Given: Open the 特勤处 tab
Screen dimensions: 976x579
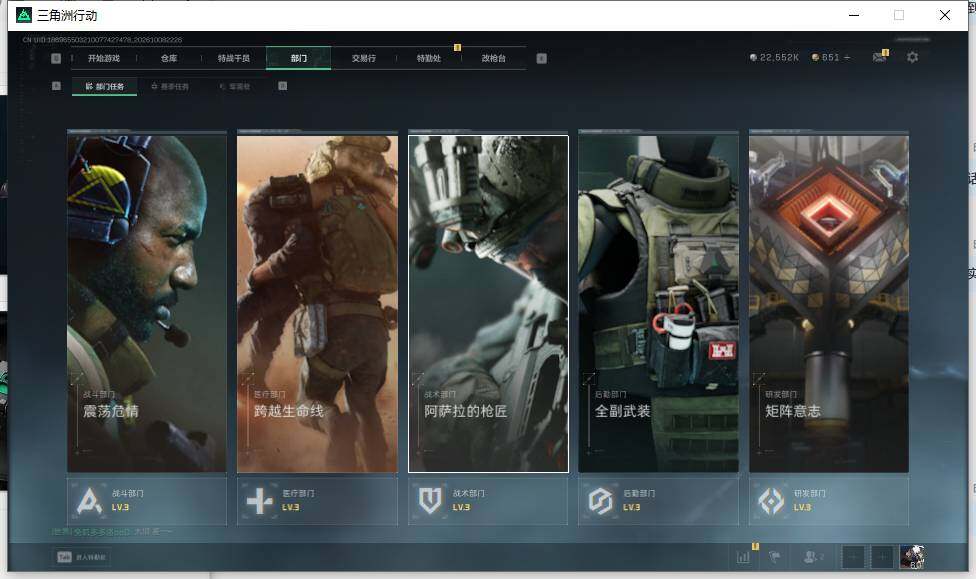Looking at the screenshot, I should (x=429, y=58).
